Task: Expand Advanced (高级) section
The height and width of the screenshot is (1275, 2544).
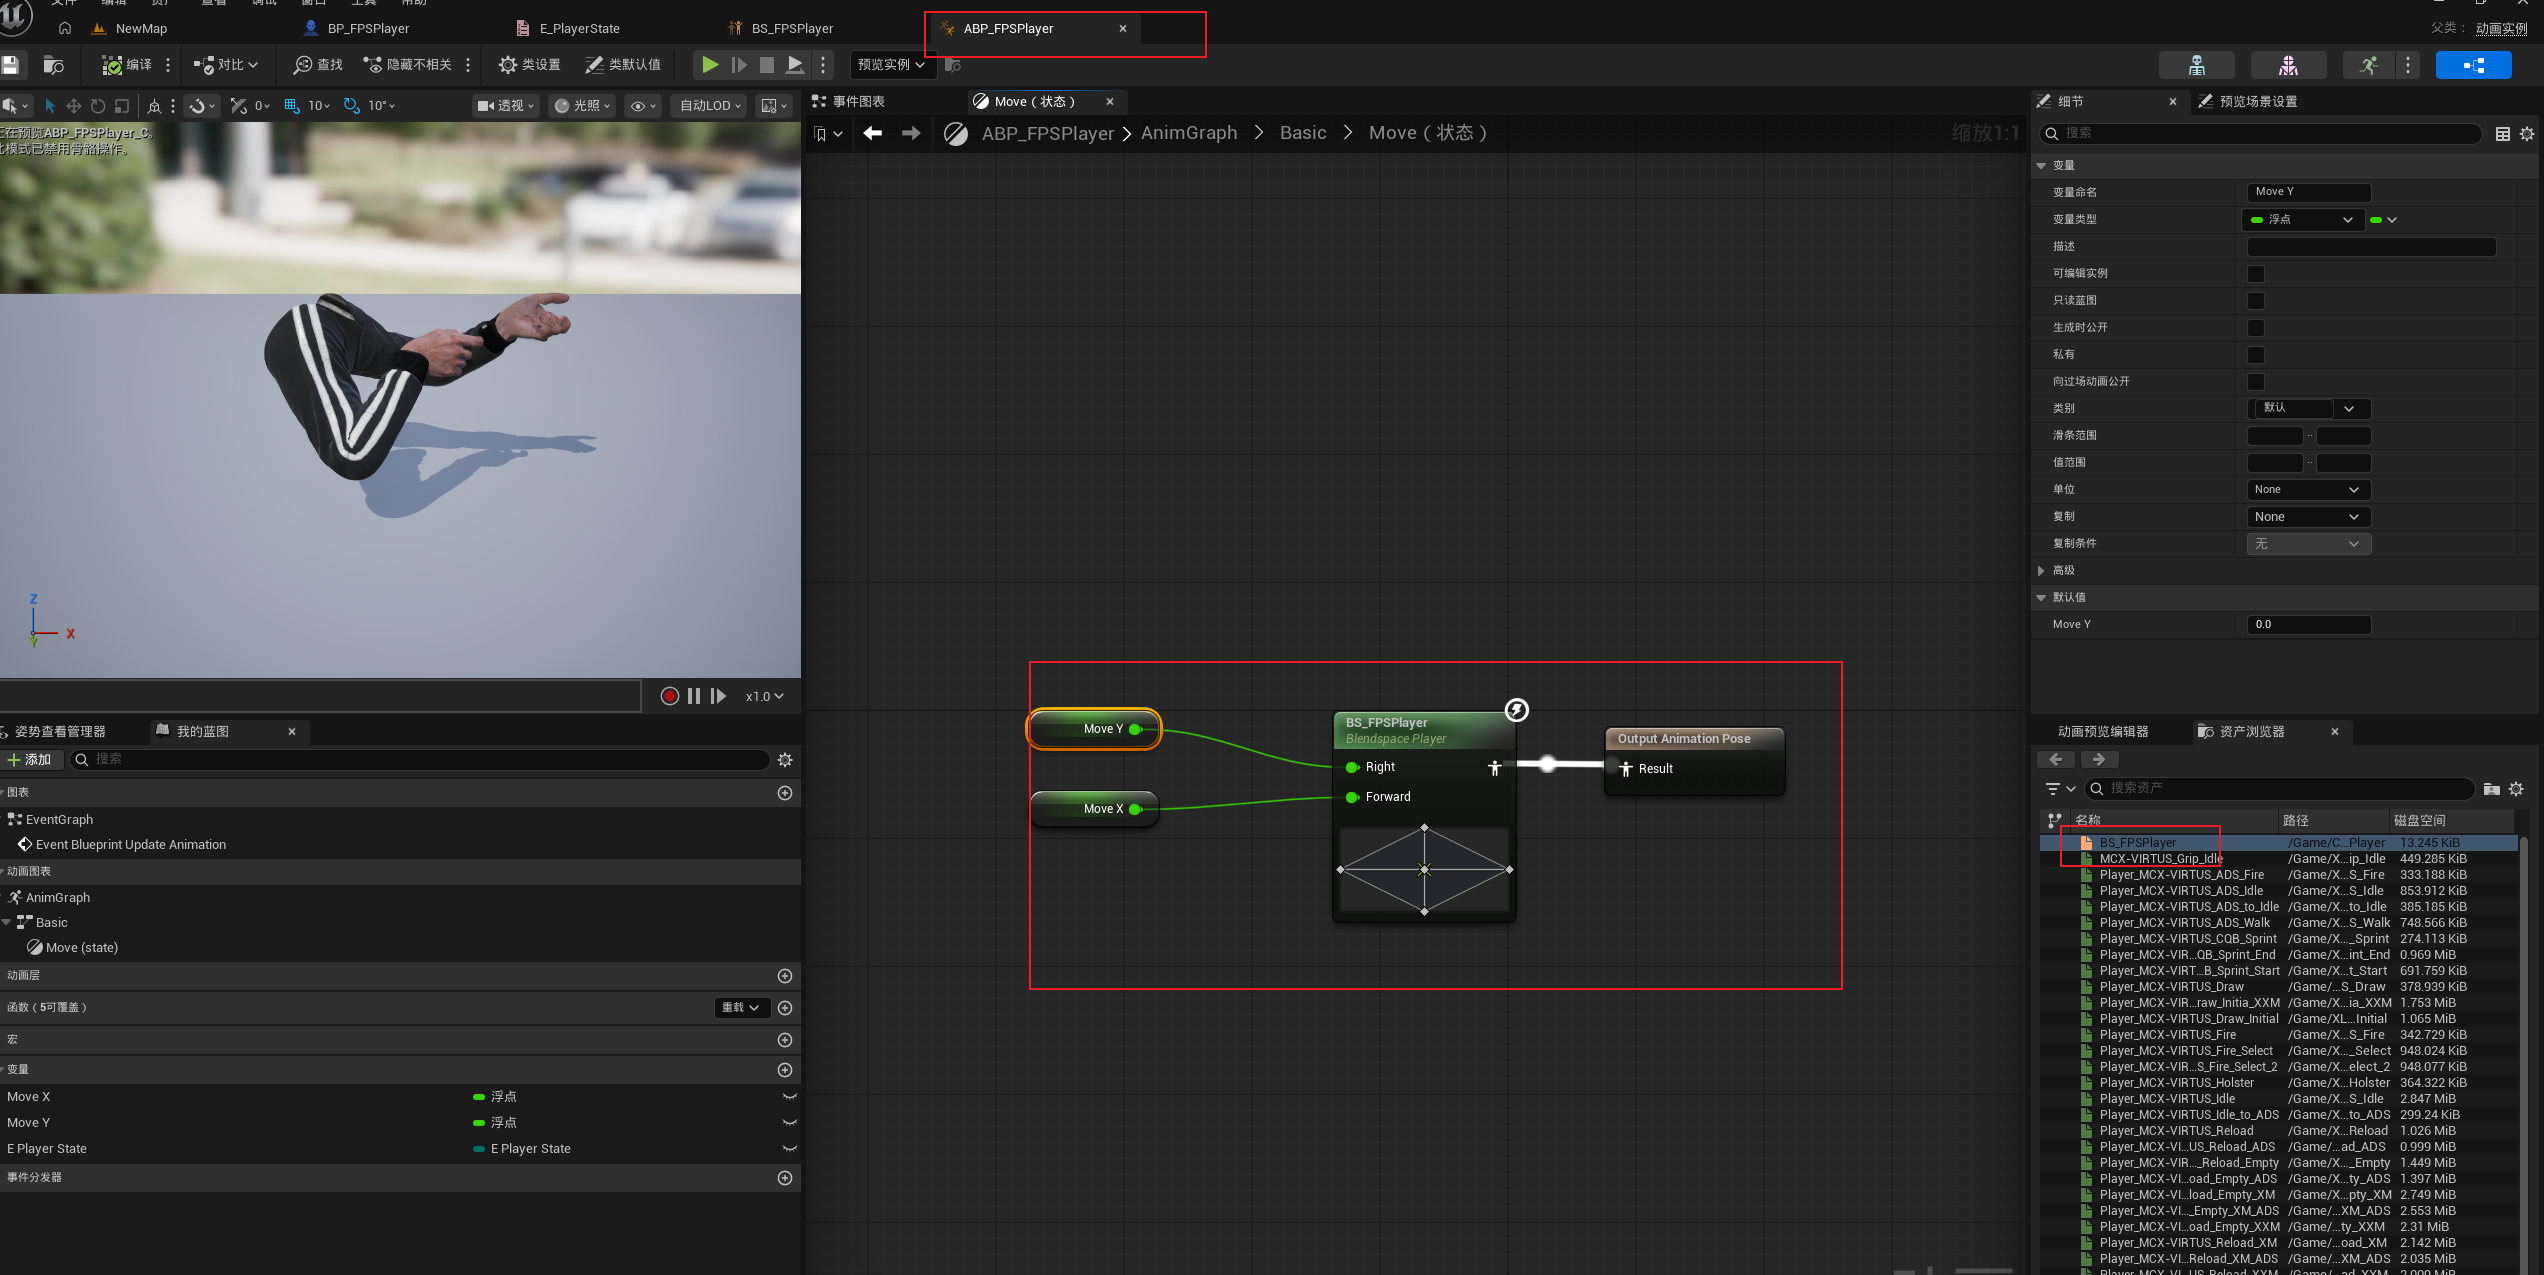Action: pos(2041,571)
